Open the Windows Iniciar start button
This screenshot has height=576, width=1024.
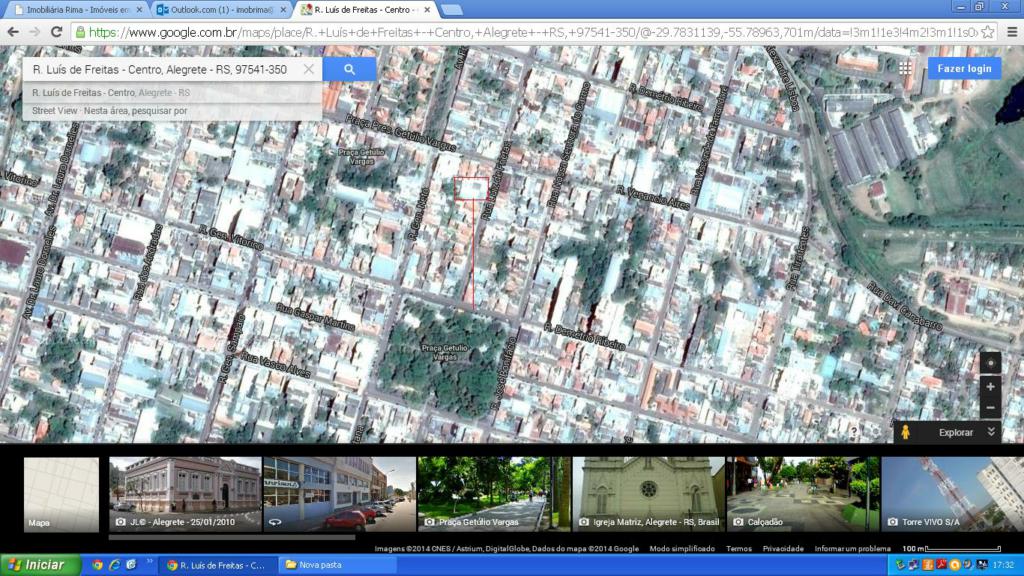pos(40,565)
